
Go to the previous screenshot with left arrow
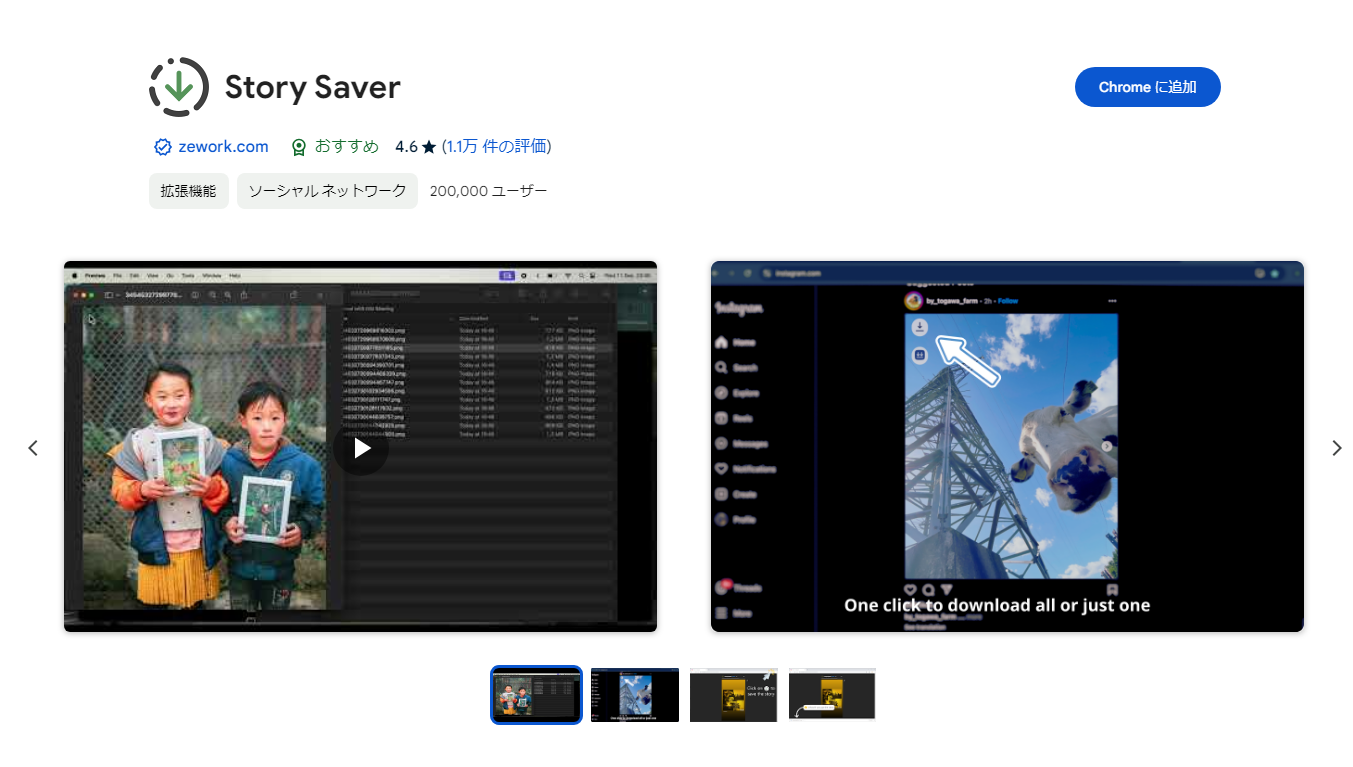point(33,448)
